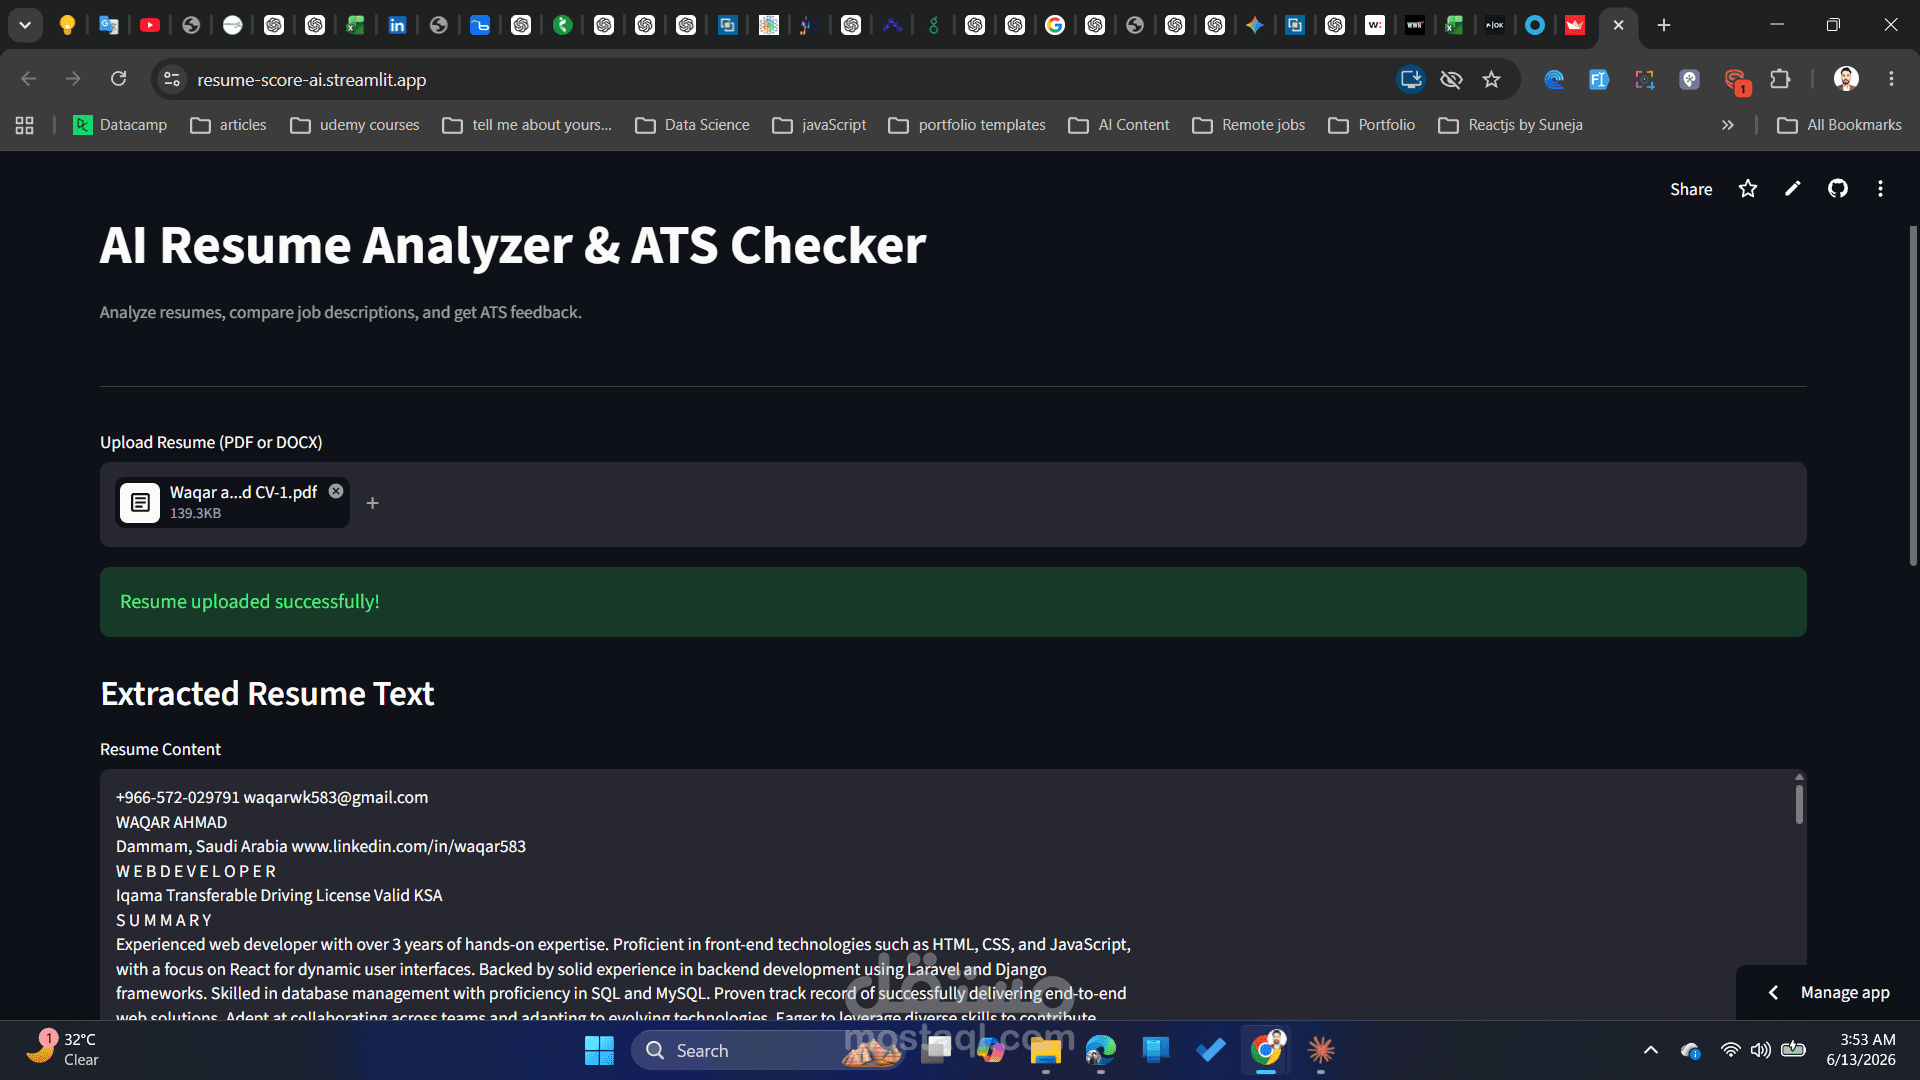Open the GitHub repository icon
Screen dimensions: 1920x1080
tap(1838, 189)
